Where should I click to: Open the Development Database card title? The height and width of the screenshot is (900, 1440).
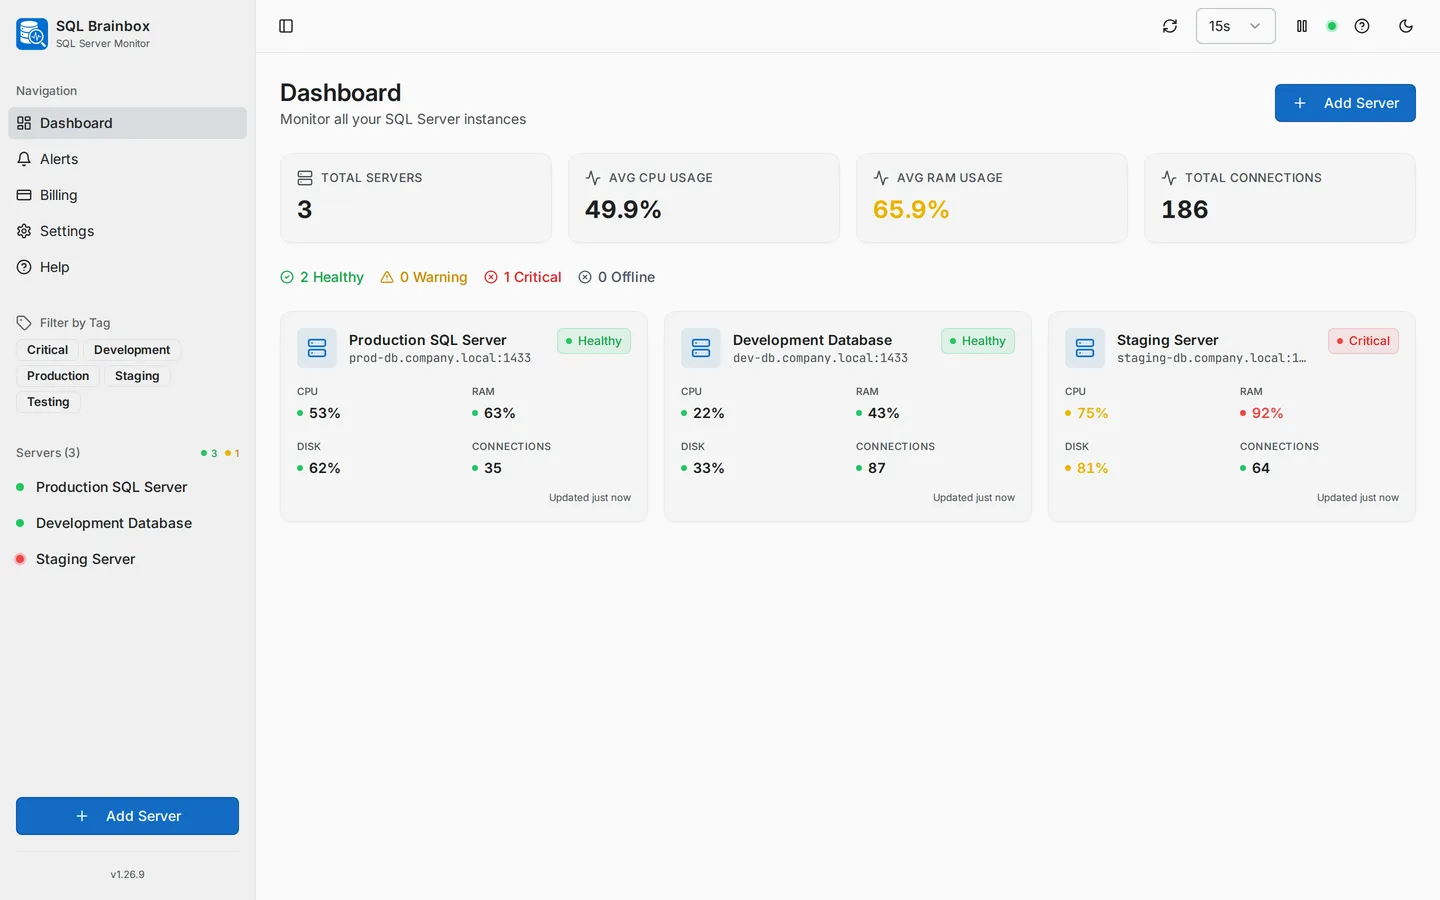(x=812, y=340)
